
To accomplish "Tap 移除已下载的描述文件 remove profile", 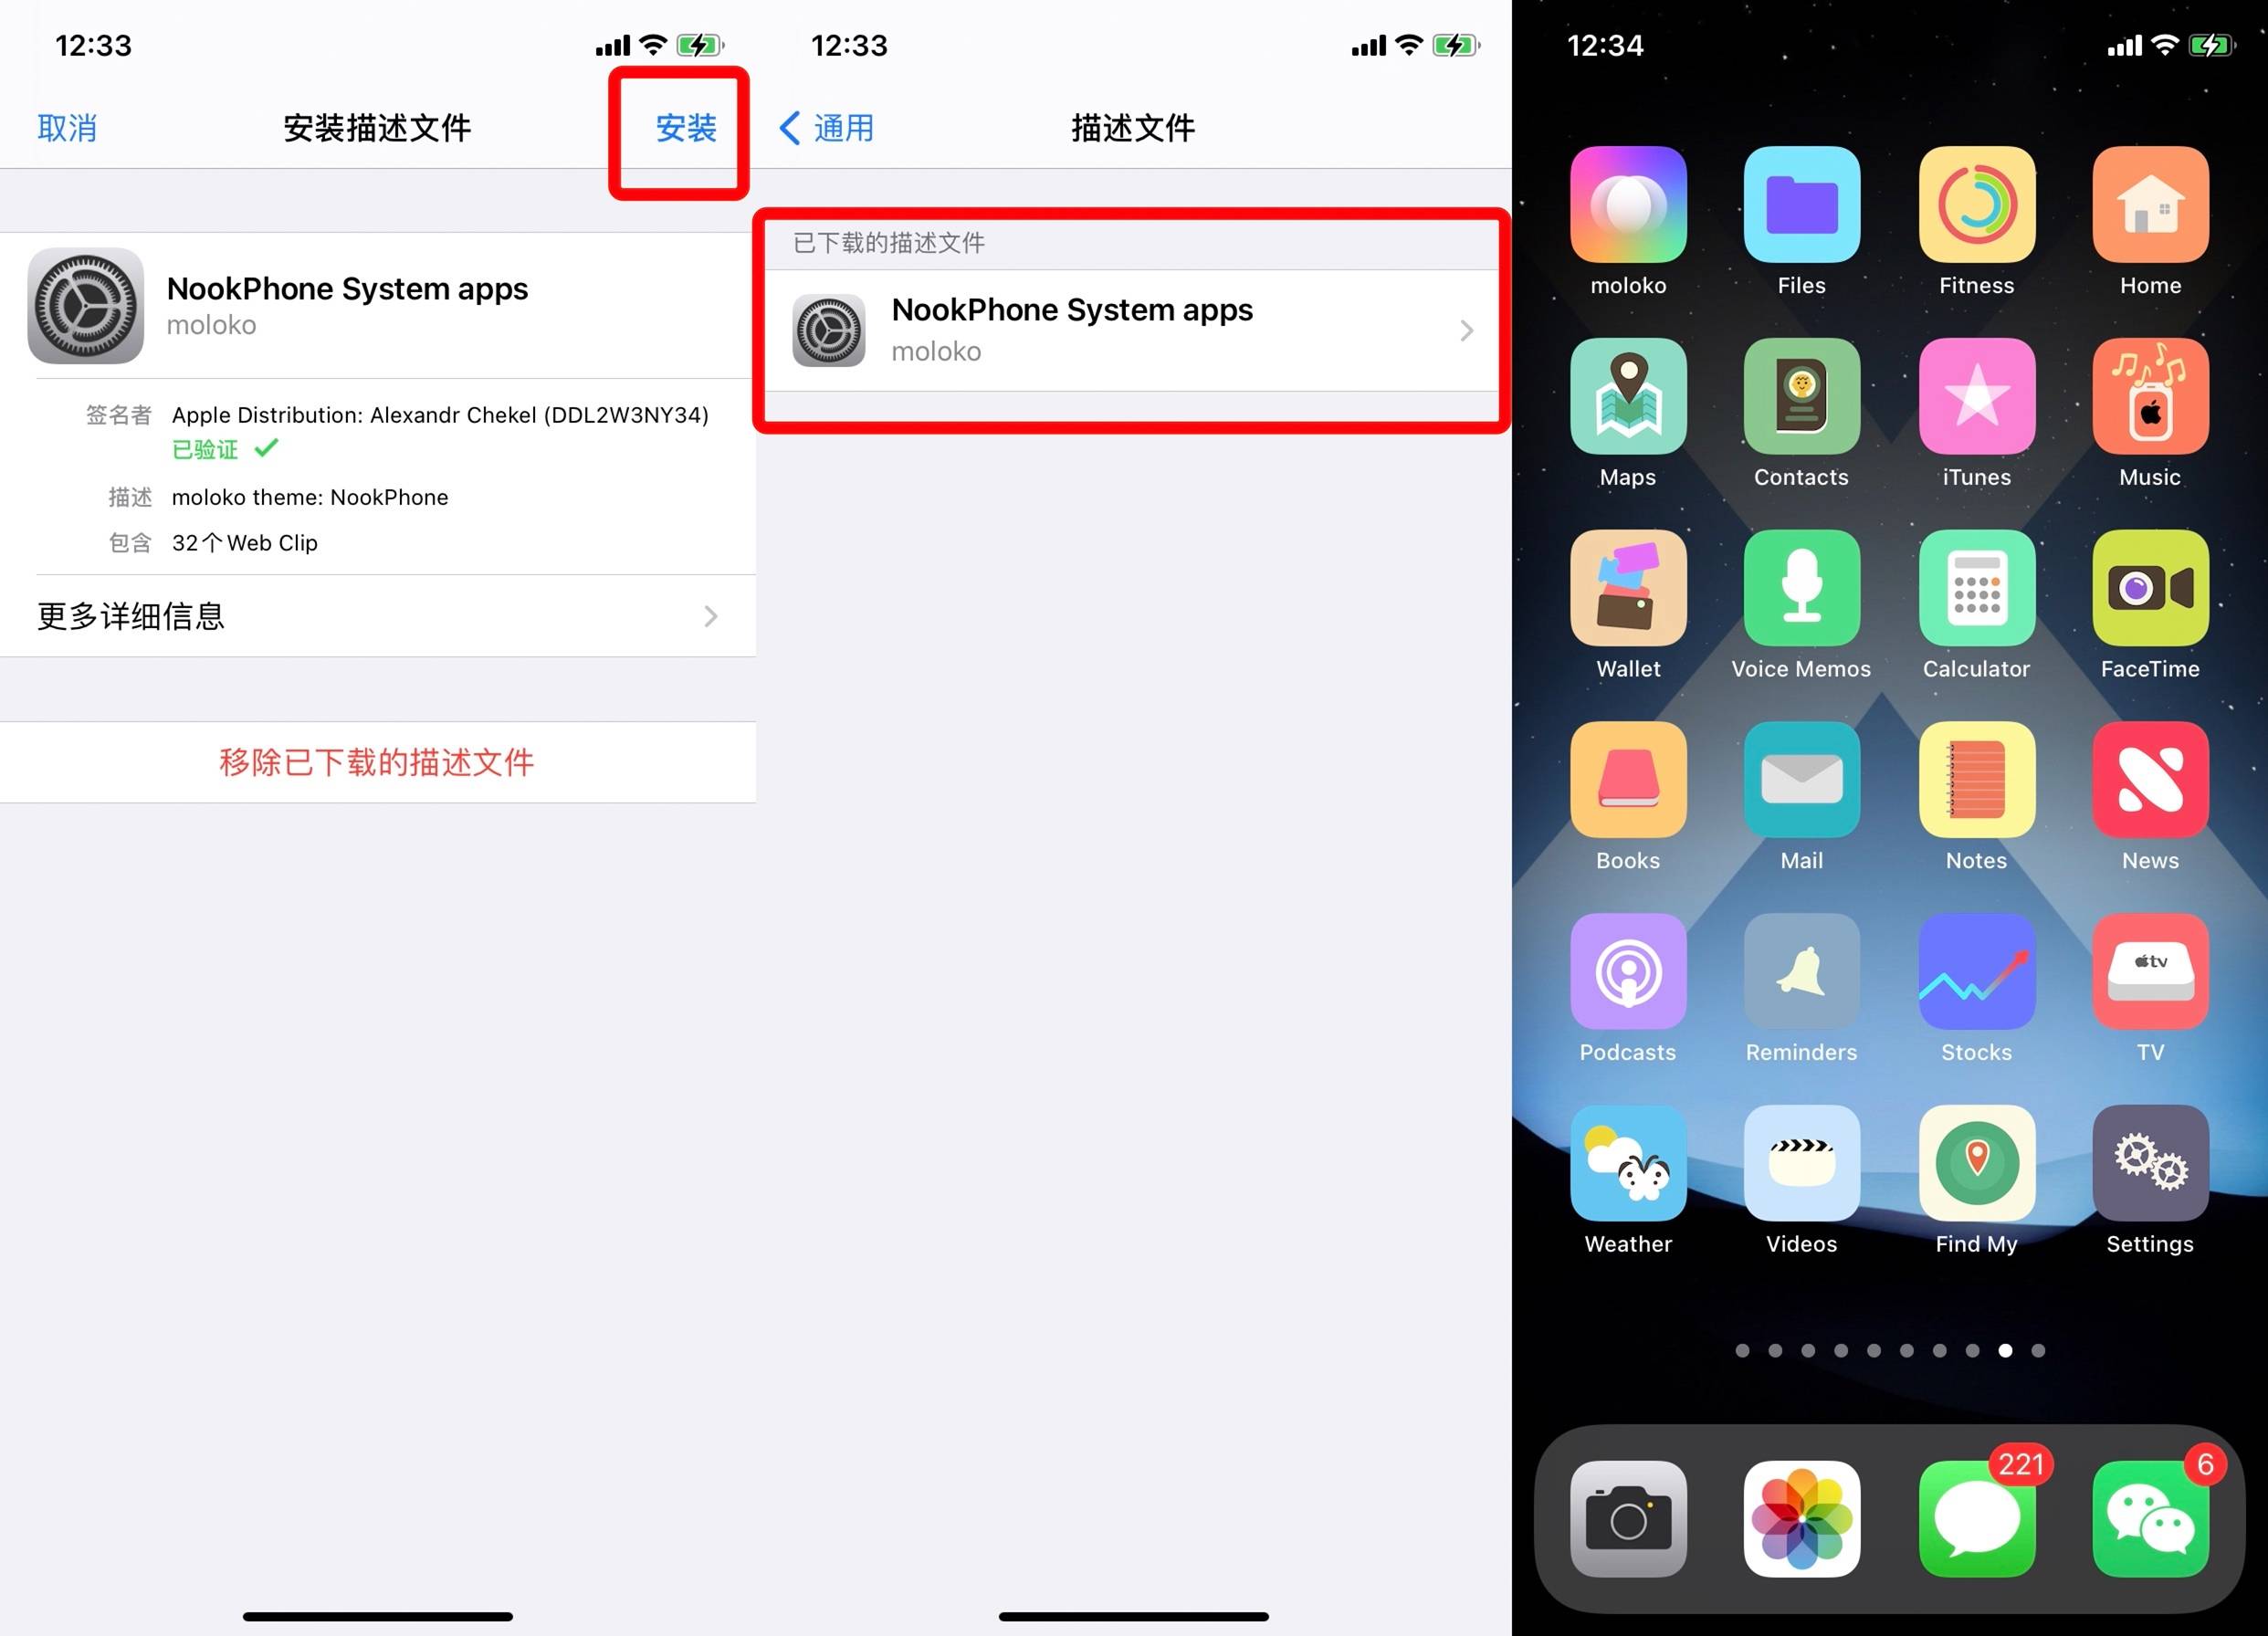I will (x=377, y=762).
